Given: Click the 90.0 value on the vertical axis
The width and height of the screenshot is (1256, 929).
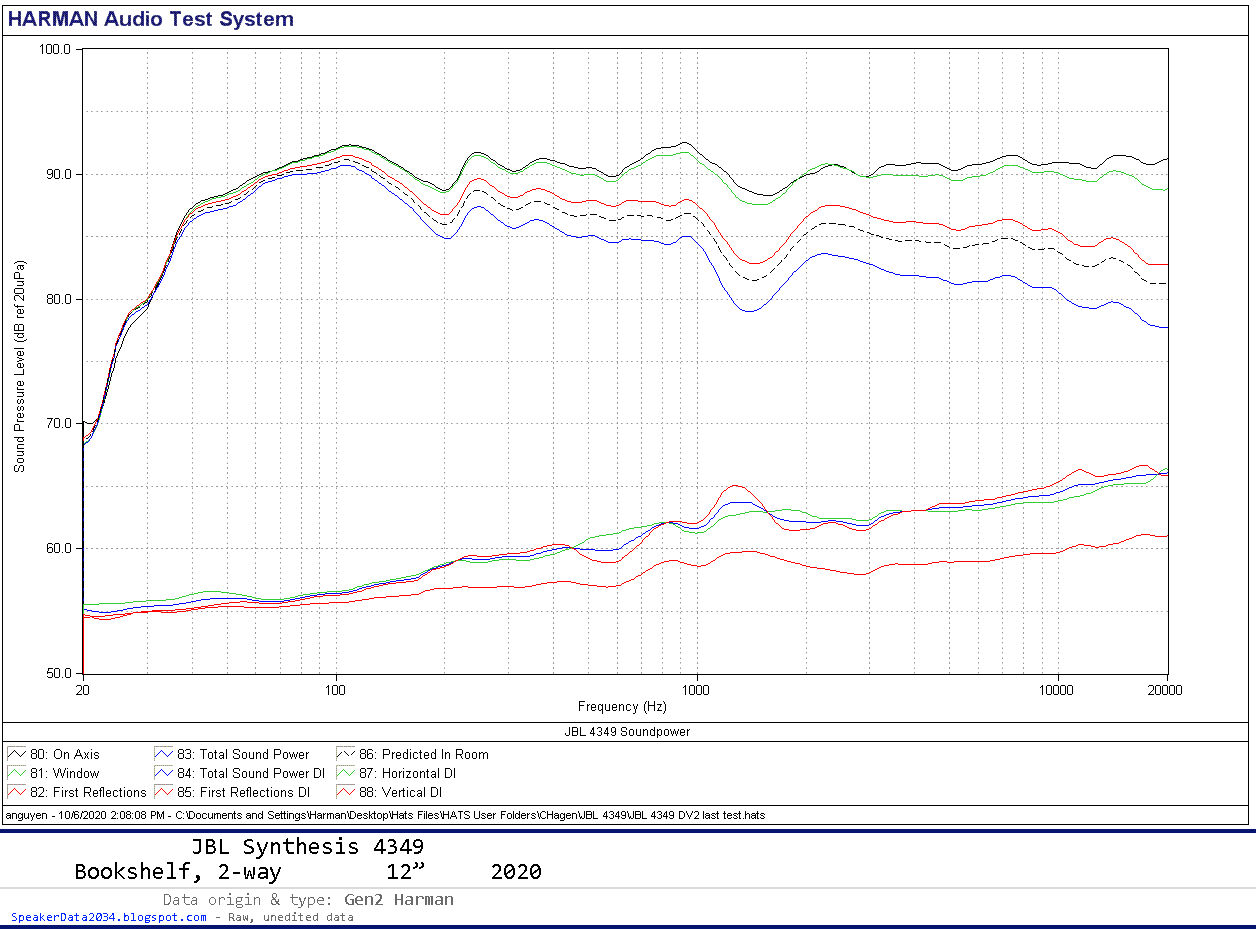Looking at the screenshot, I should coord(57,175).
